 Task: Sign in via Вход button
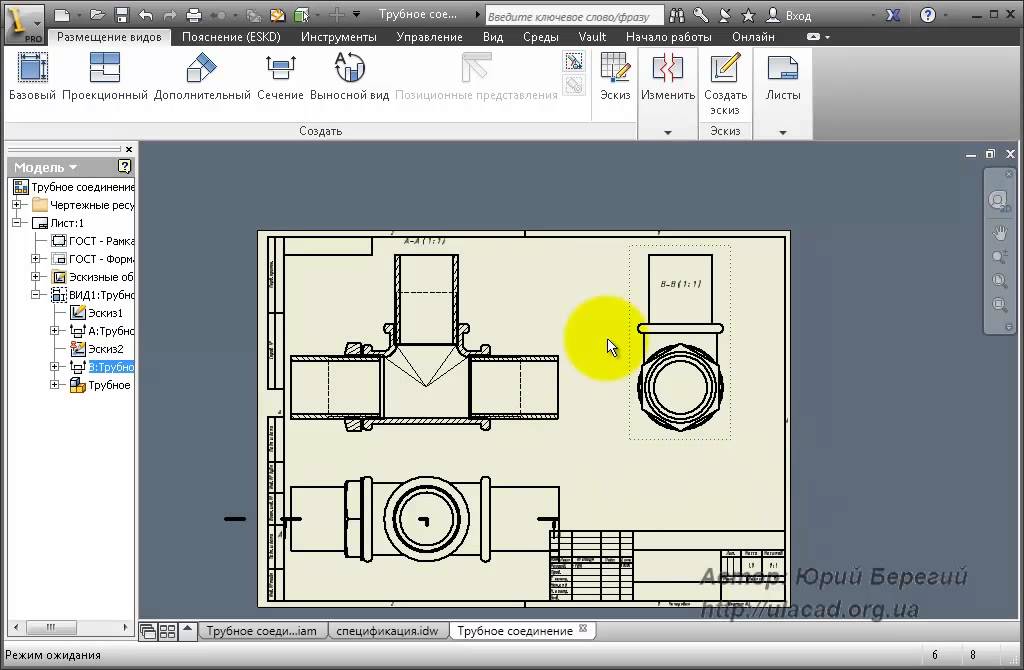789,15
